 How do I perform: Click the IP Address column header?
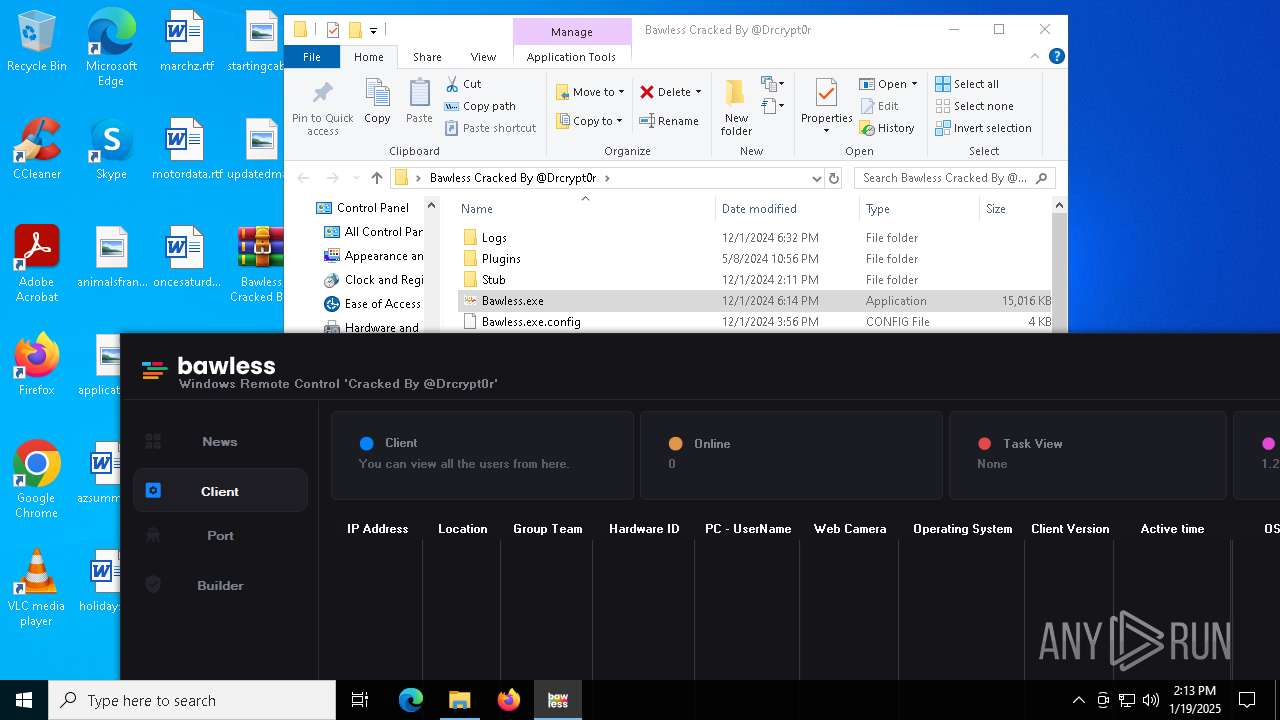tap(377, 528)
